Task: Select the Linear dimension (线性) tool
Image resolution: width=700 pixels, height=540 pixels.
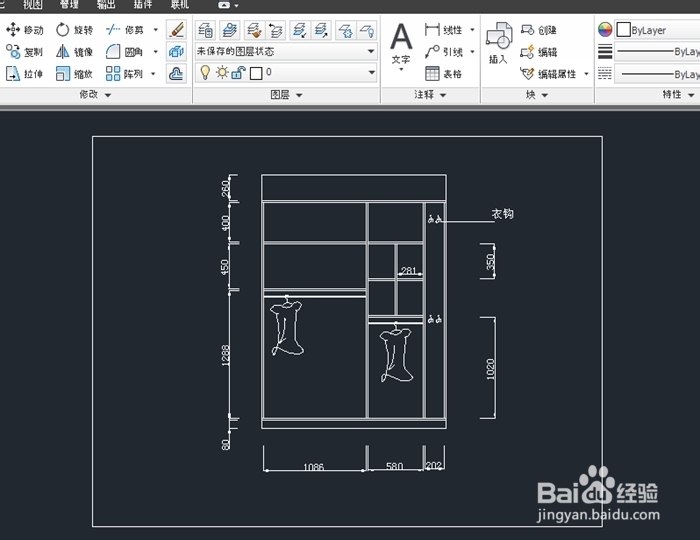Action: click(443, 30)
